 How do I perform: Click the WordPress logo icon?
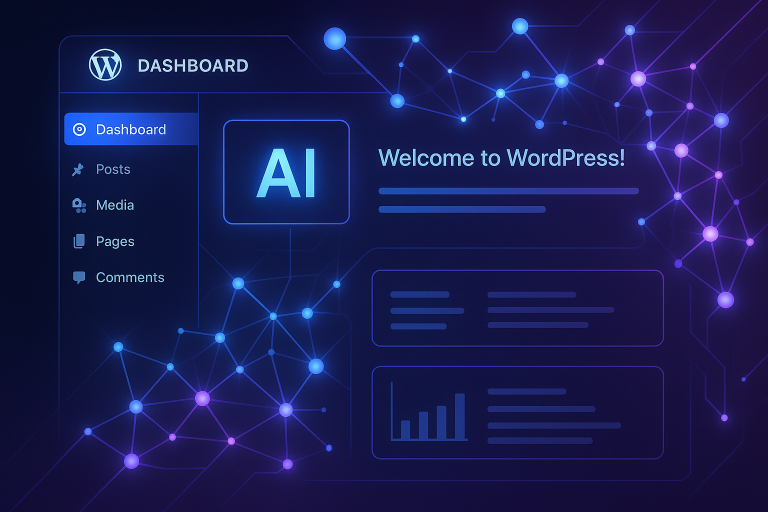(x=105, y=65)
